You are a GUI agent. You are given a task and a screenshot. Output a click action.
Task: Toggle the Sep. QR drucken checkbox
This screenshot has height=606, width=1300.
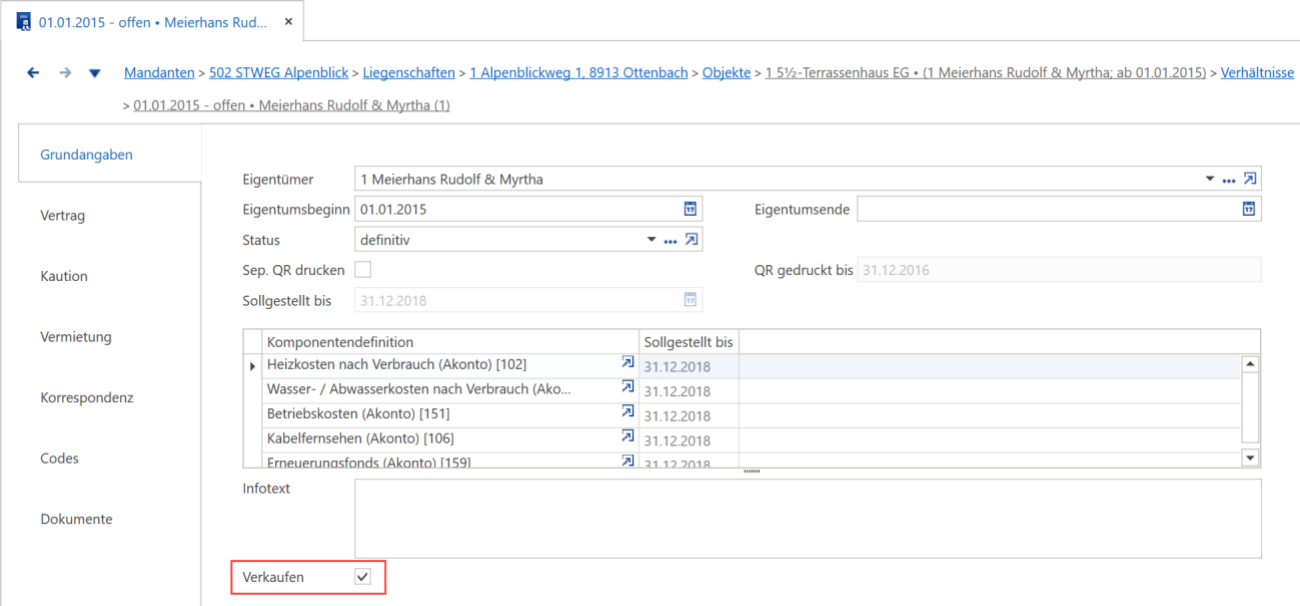coord(363,270)
